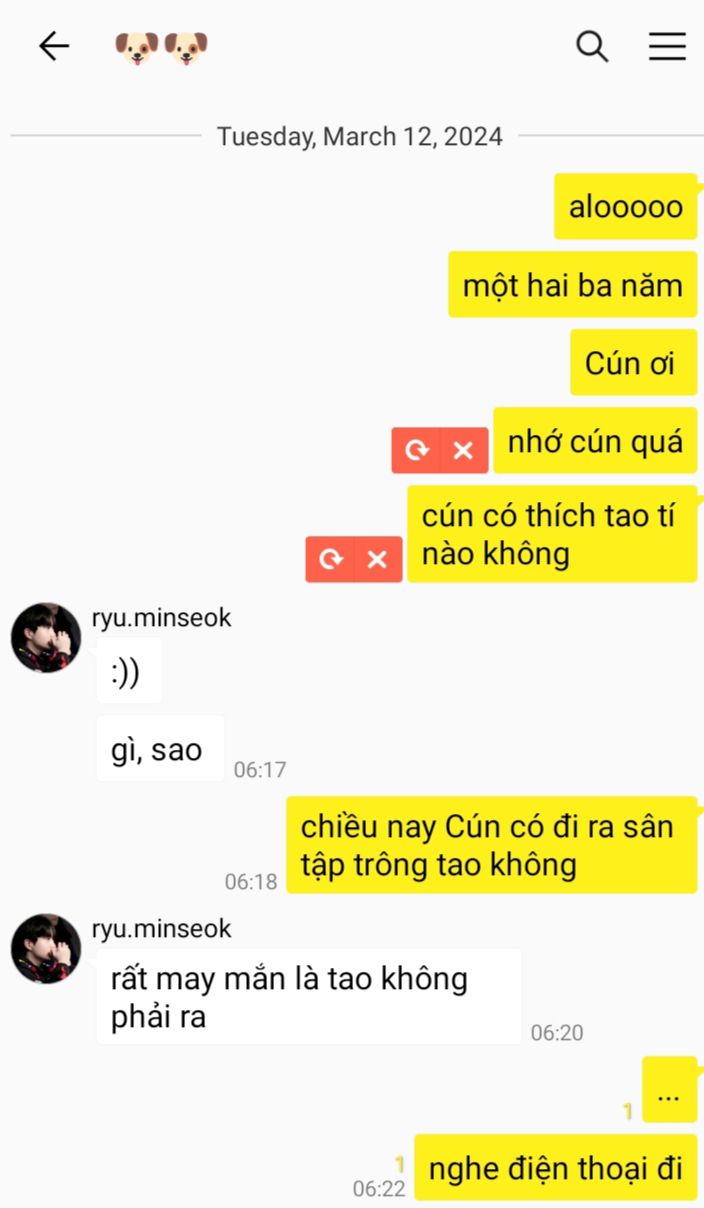Tap the "rất may mắn là tao không phải ra" bubble
Screen dimensions: 704x1208
pos(309,997)
